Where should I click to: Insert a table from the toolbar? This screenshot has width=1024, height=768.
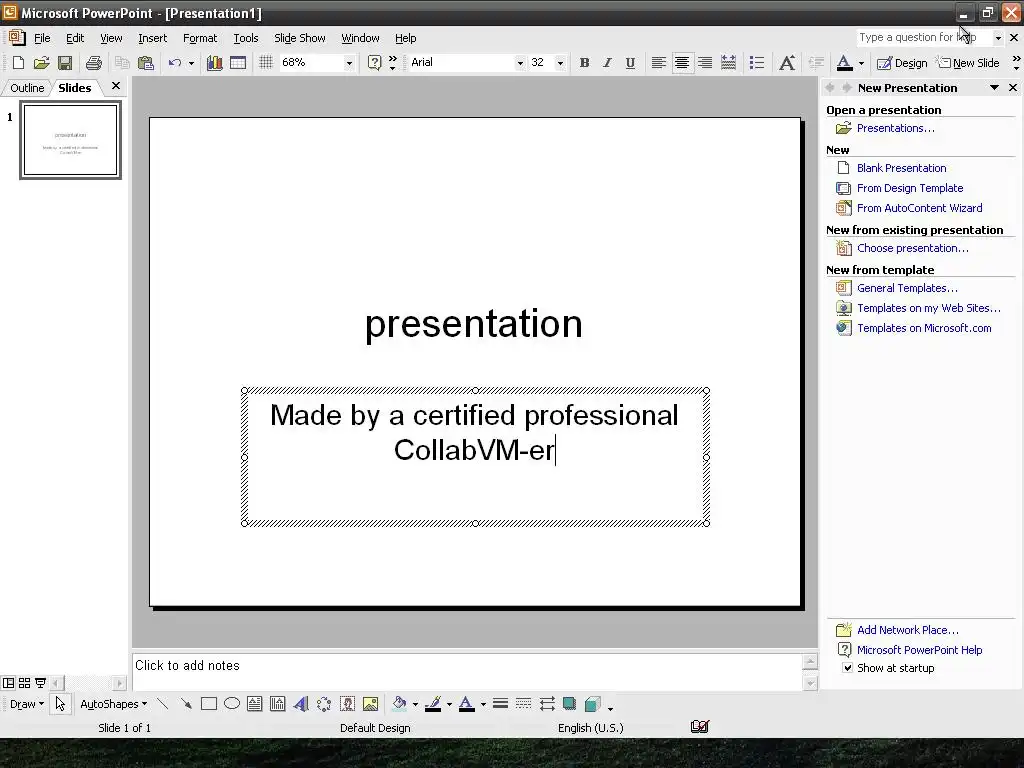pyautogui.click(x=238, y=63)
